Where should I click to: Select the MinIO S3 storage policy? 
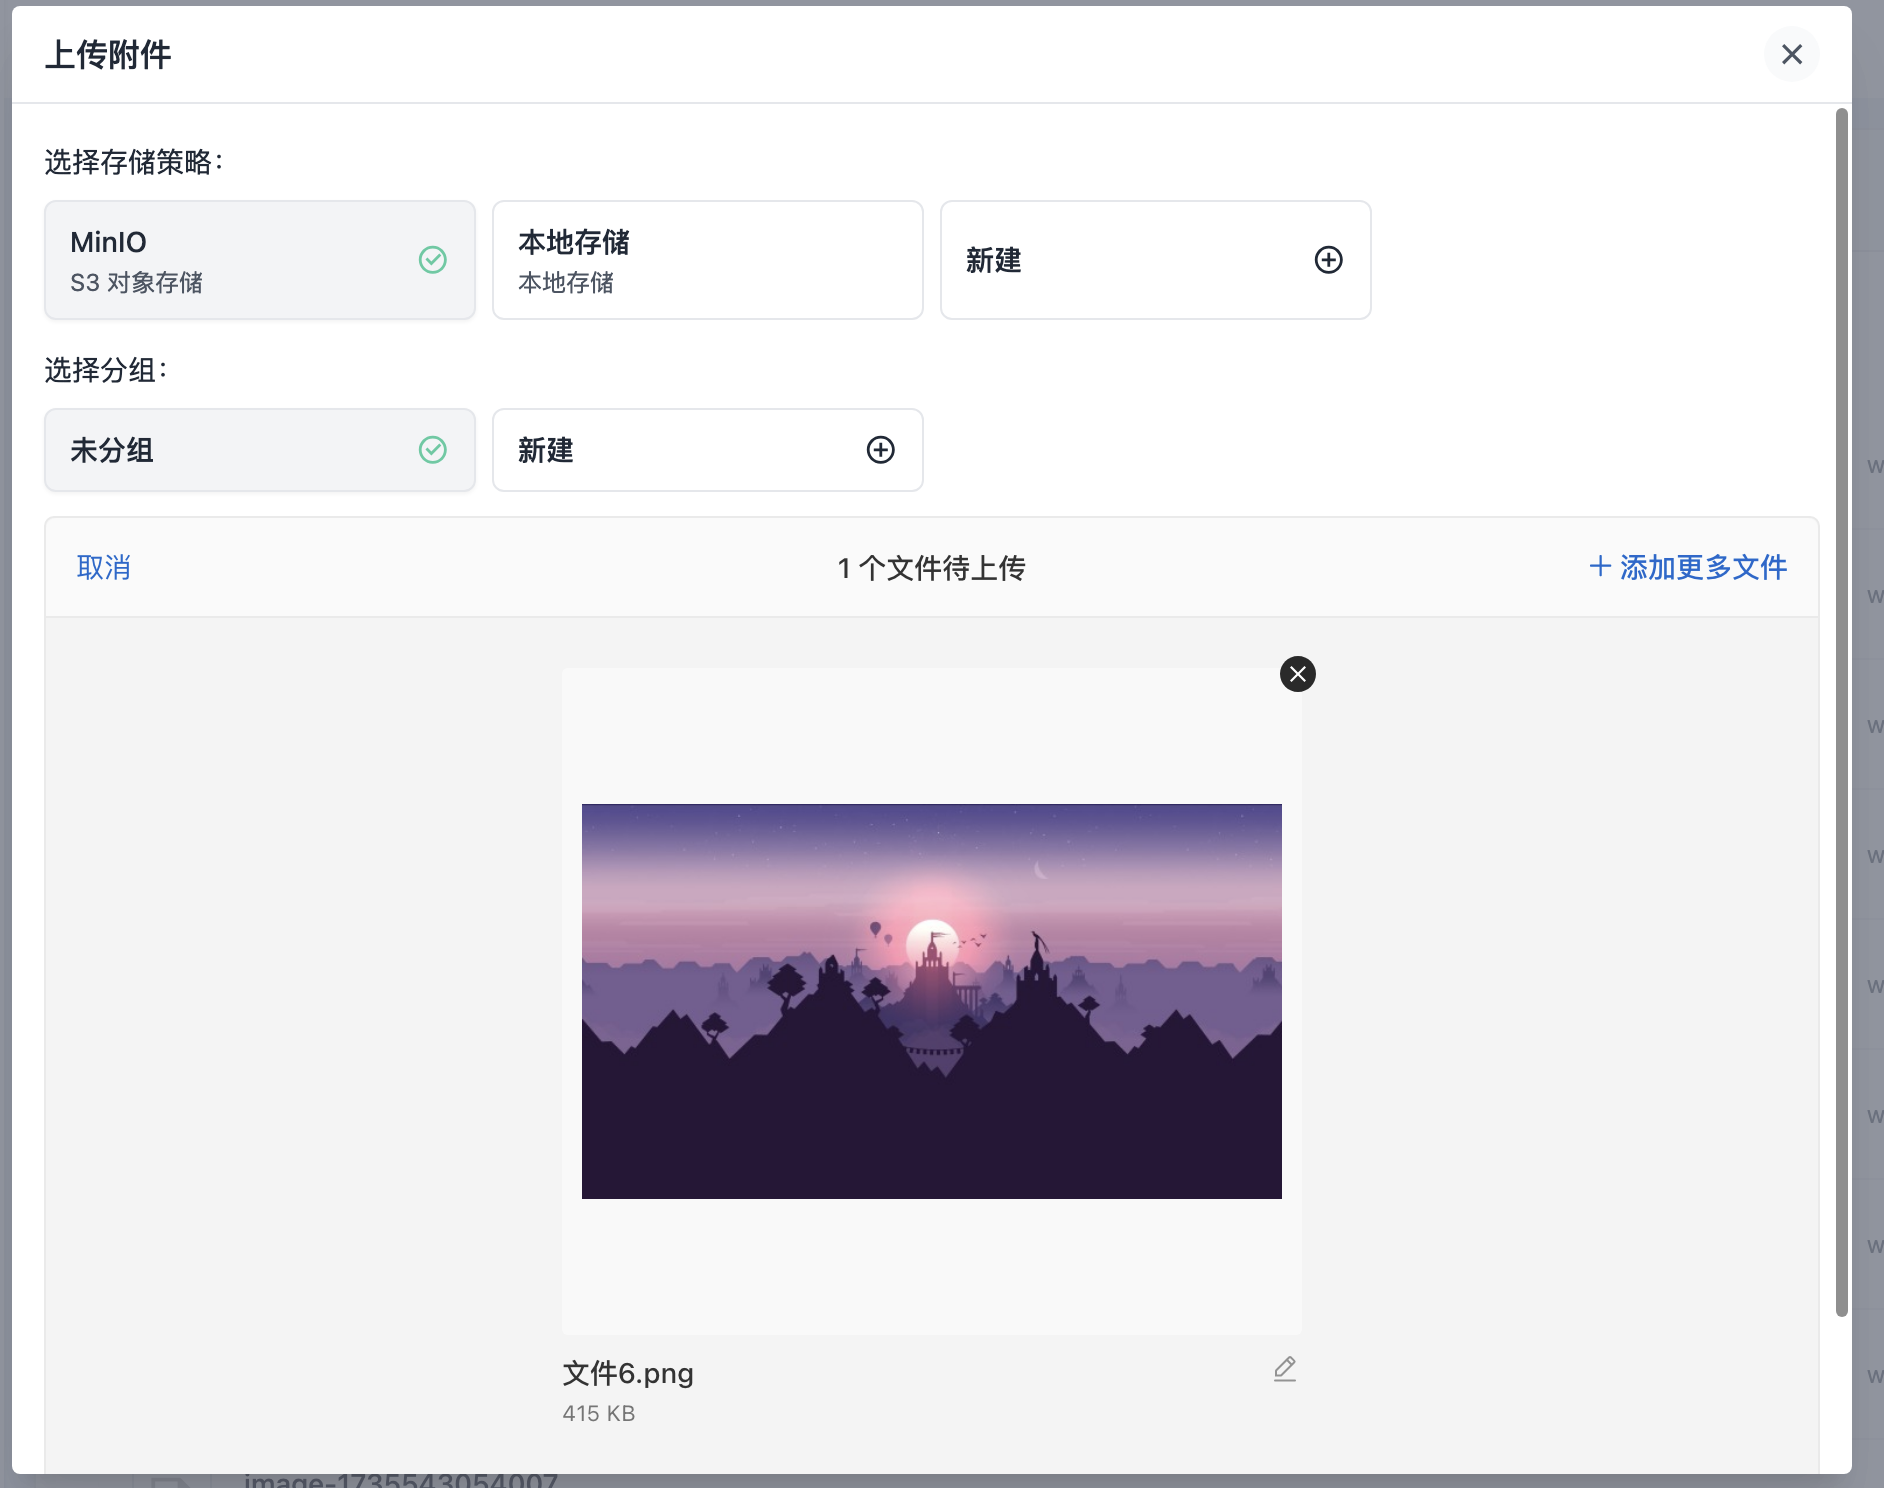(x=260, y=260)
